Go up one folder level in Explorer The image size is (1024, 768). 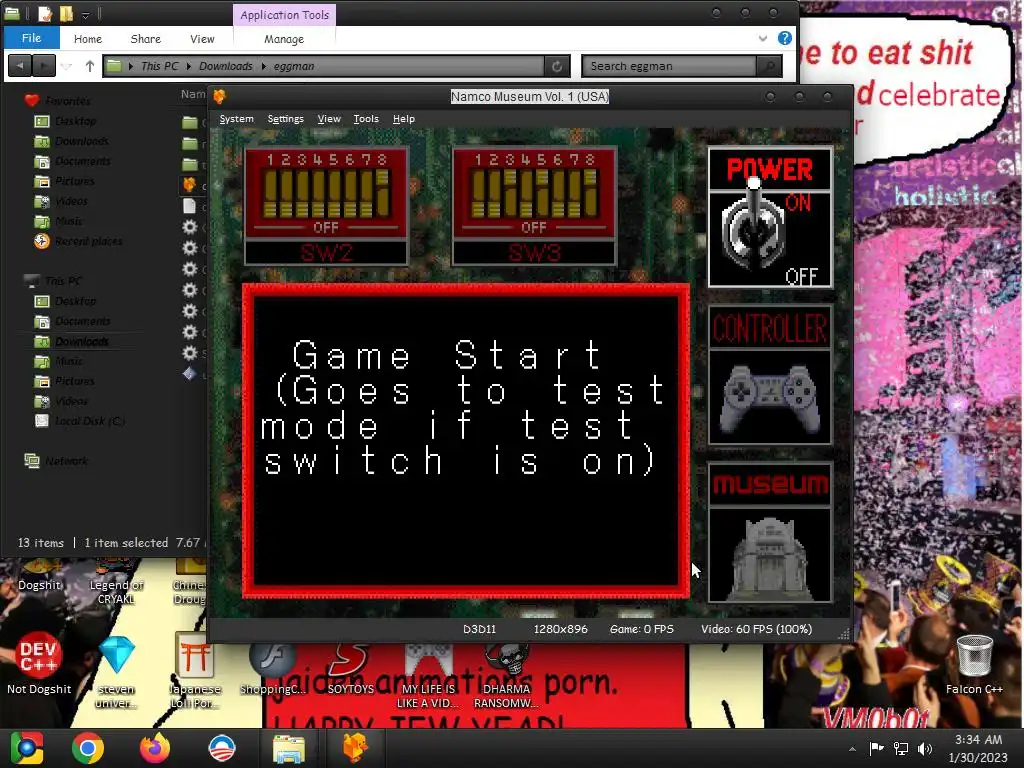click(90, 66)
